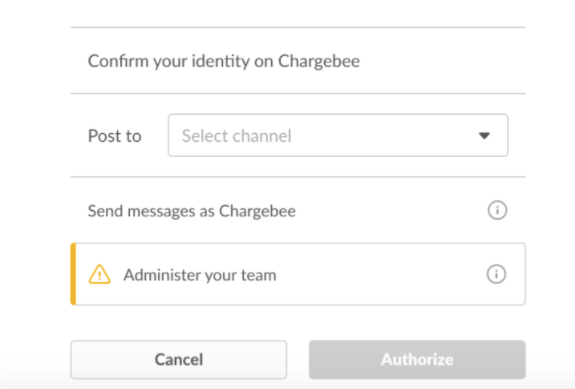Click the Authorize button

click(x=417, y=359)
